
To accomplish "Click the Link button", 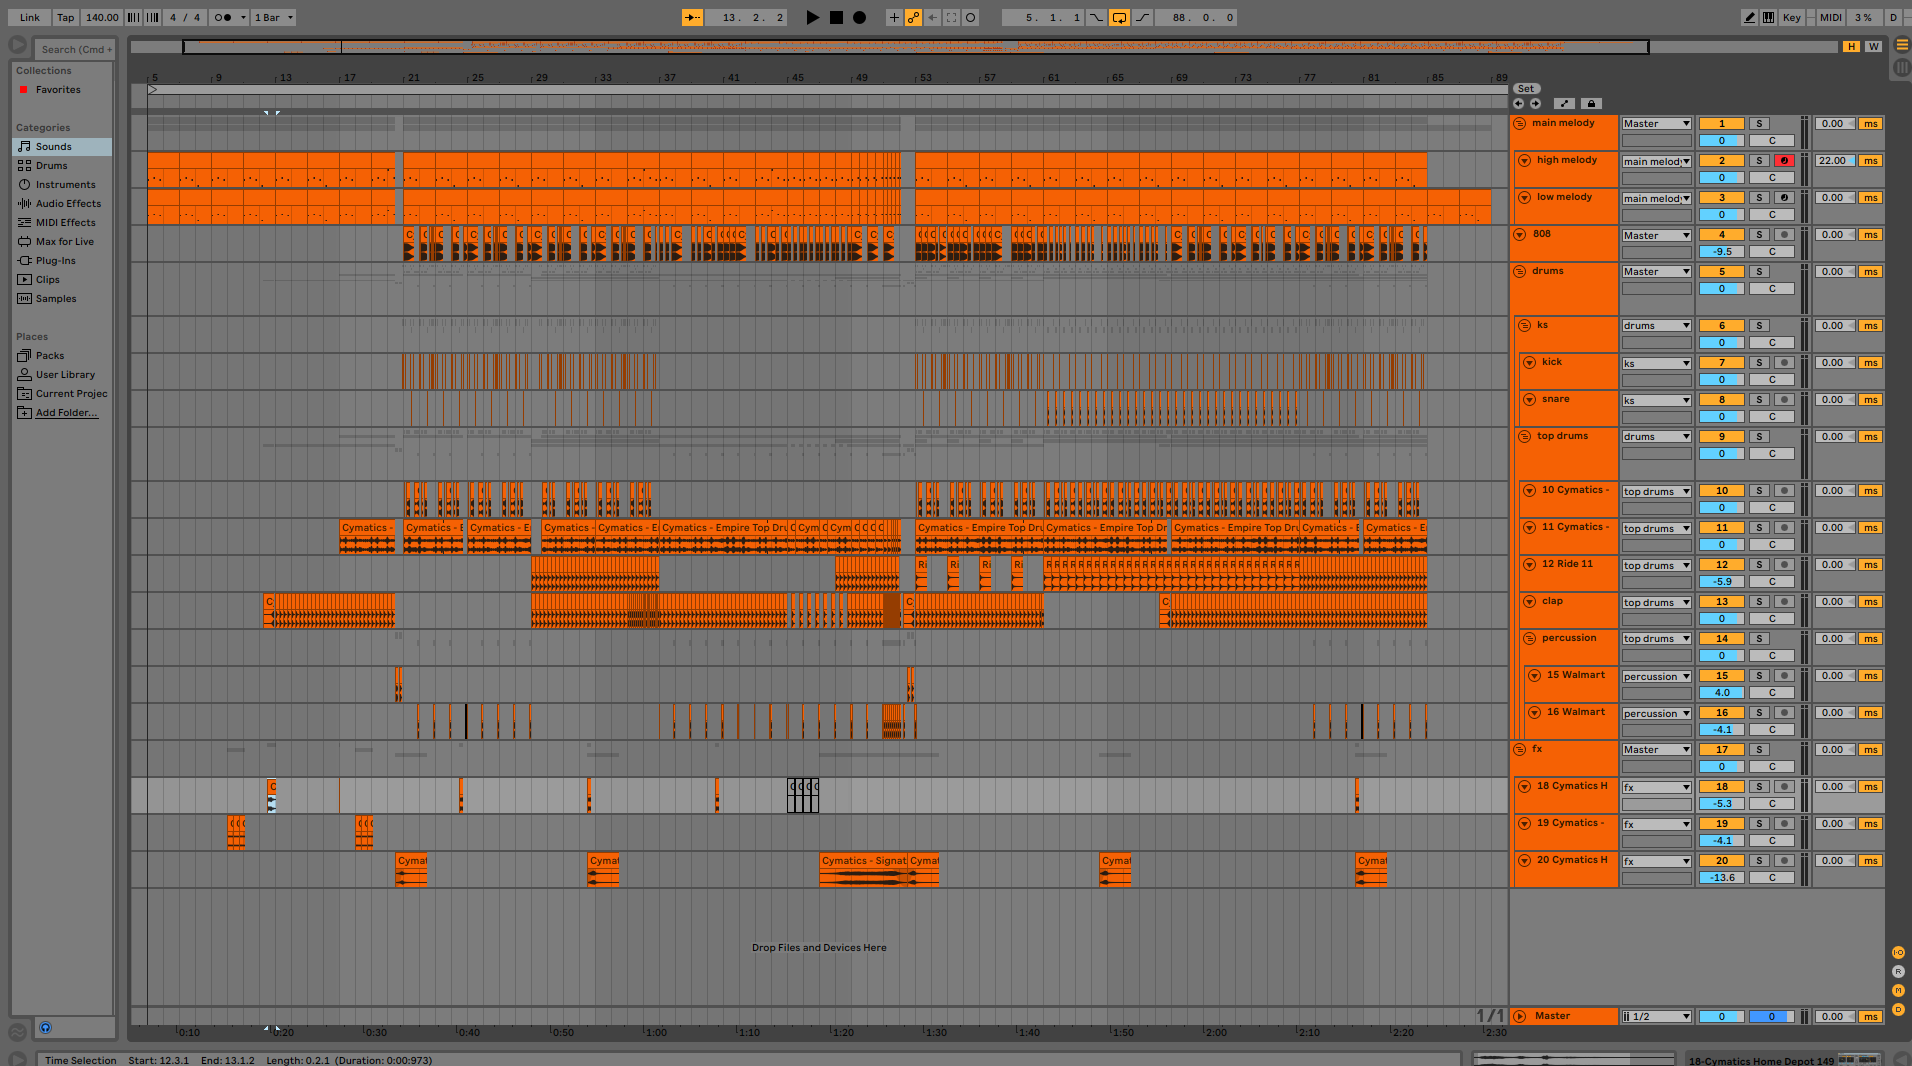I will pos(30,17).
